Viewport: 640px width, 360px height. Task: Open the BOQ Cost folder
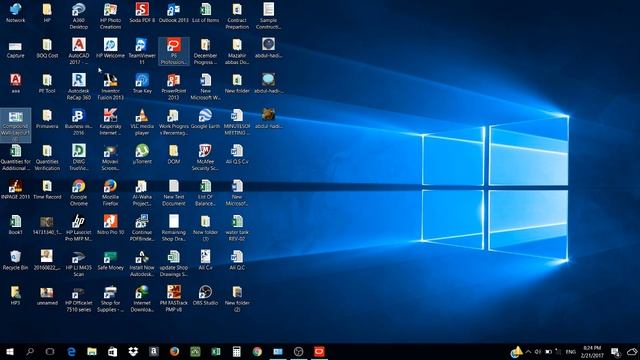pos(47,48)
